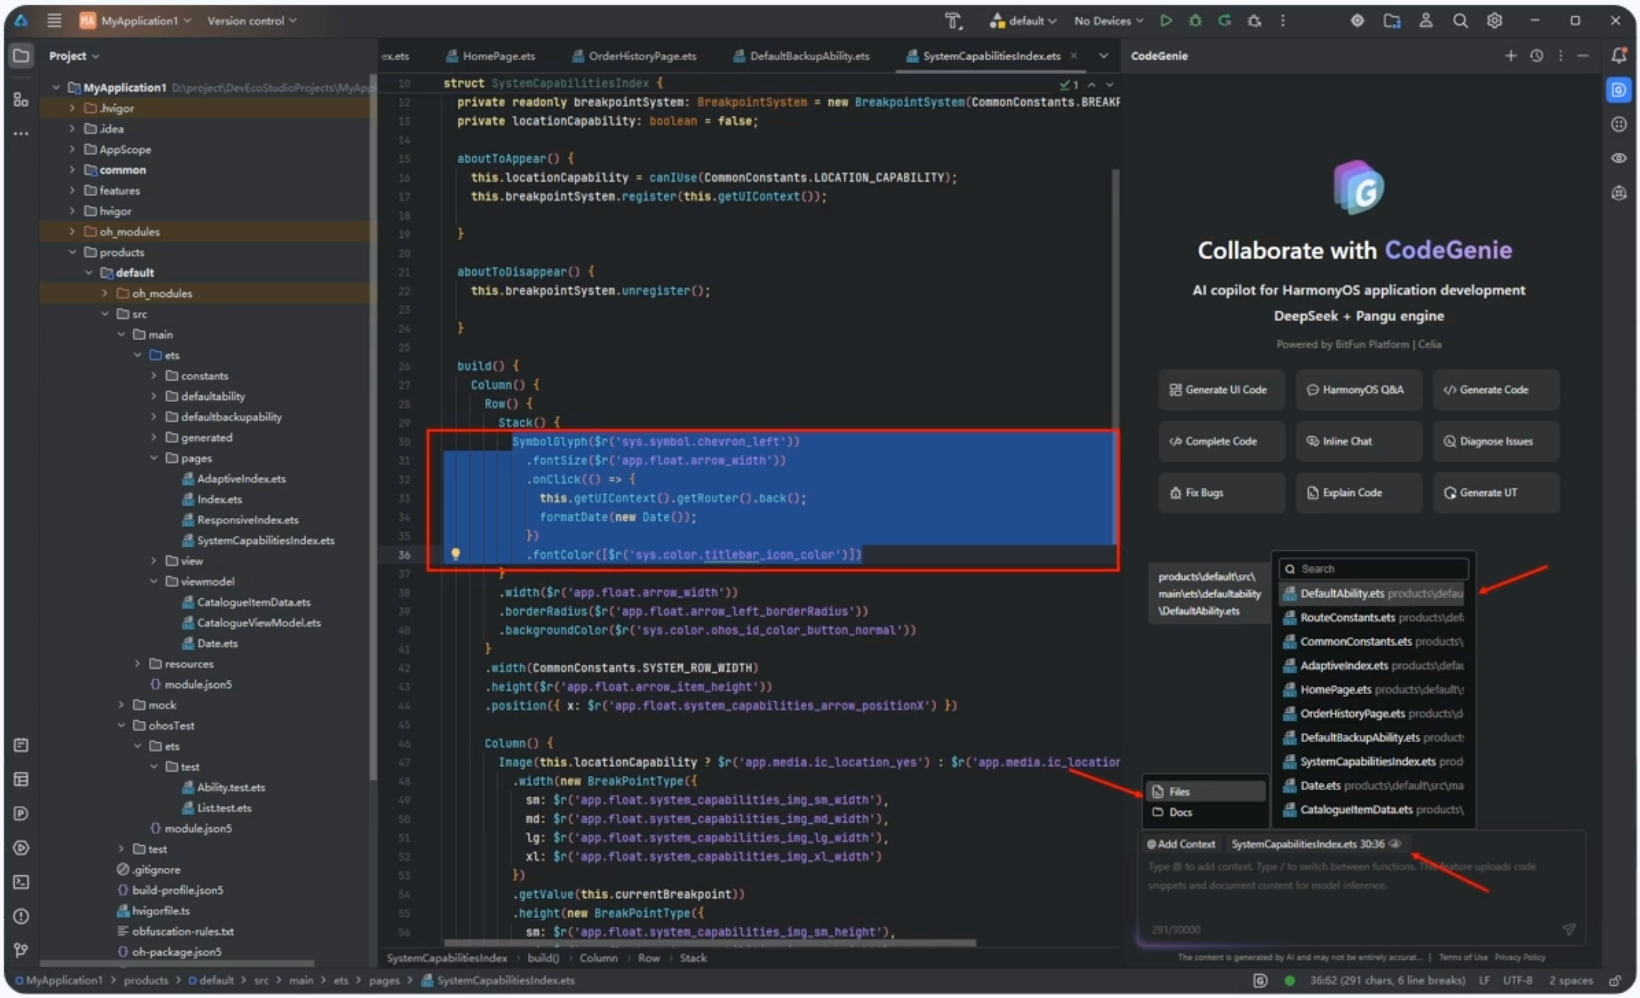The image size is (1640, 998).
Task: Open the Terminal tool window icon
Action: click(x=21, y=882)
